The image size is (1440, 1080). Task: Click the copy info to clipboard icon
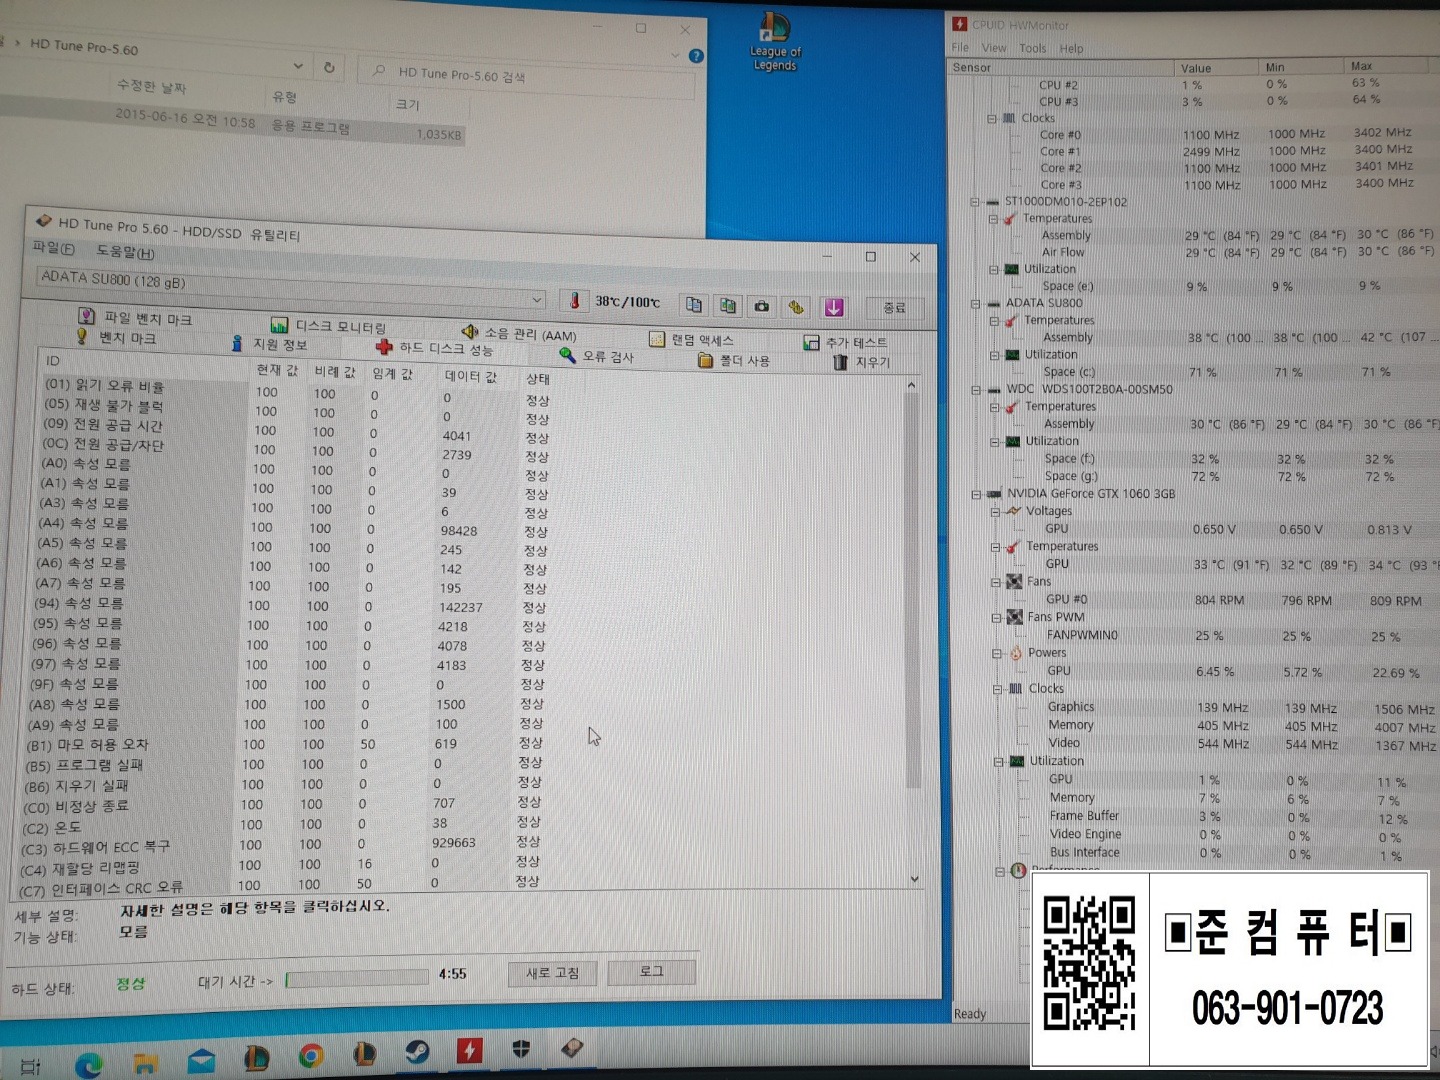[693, 304]
